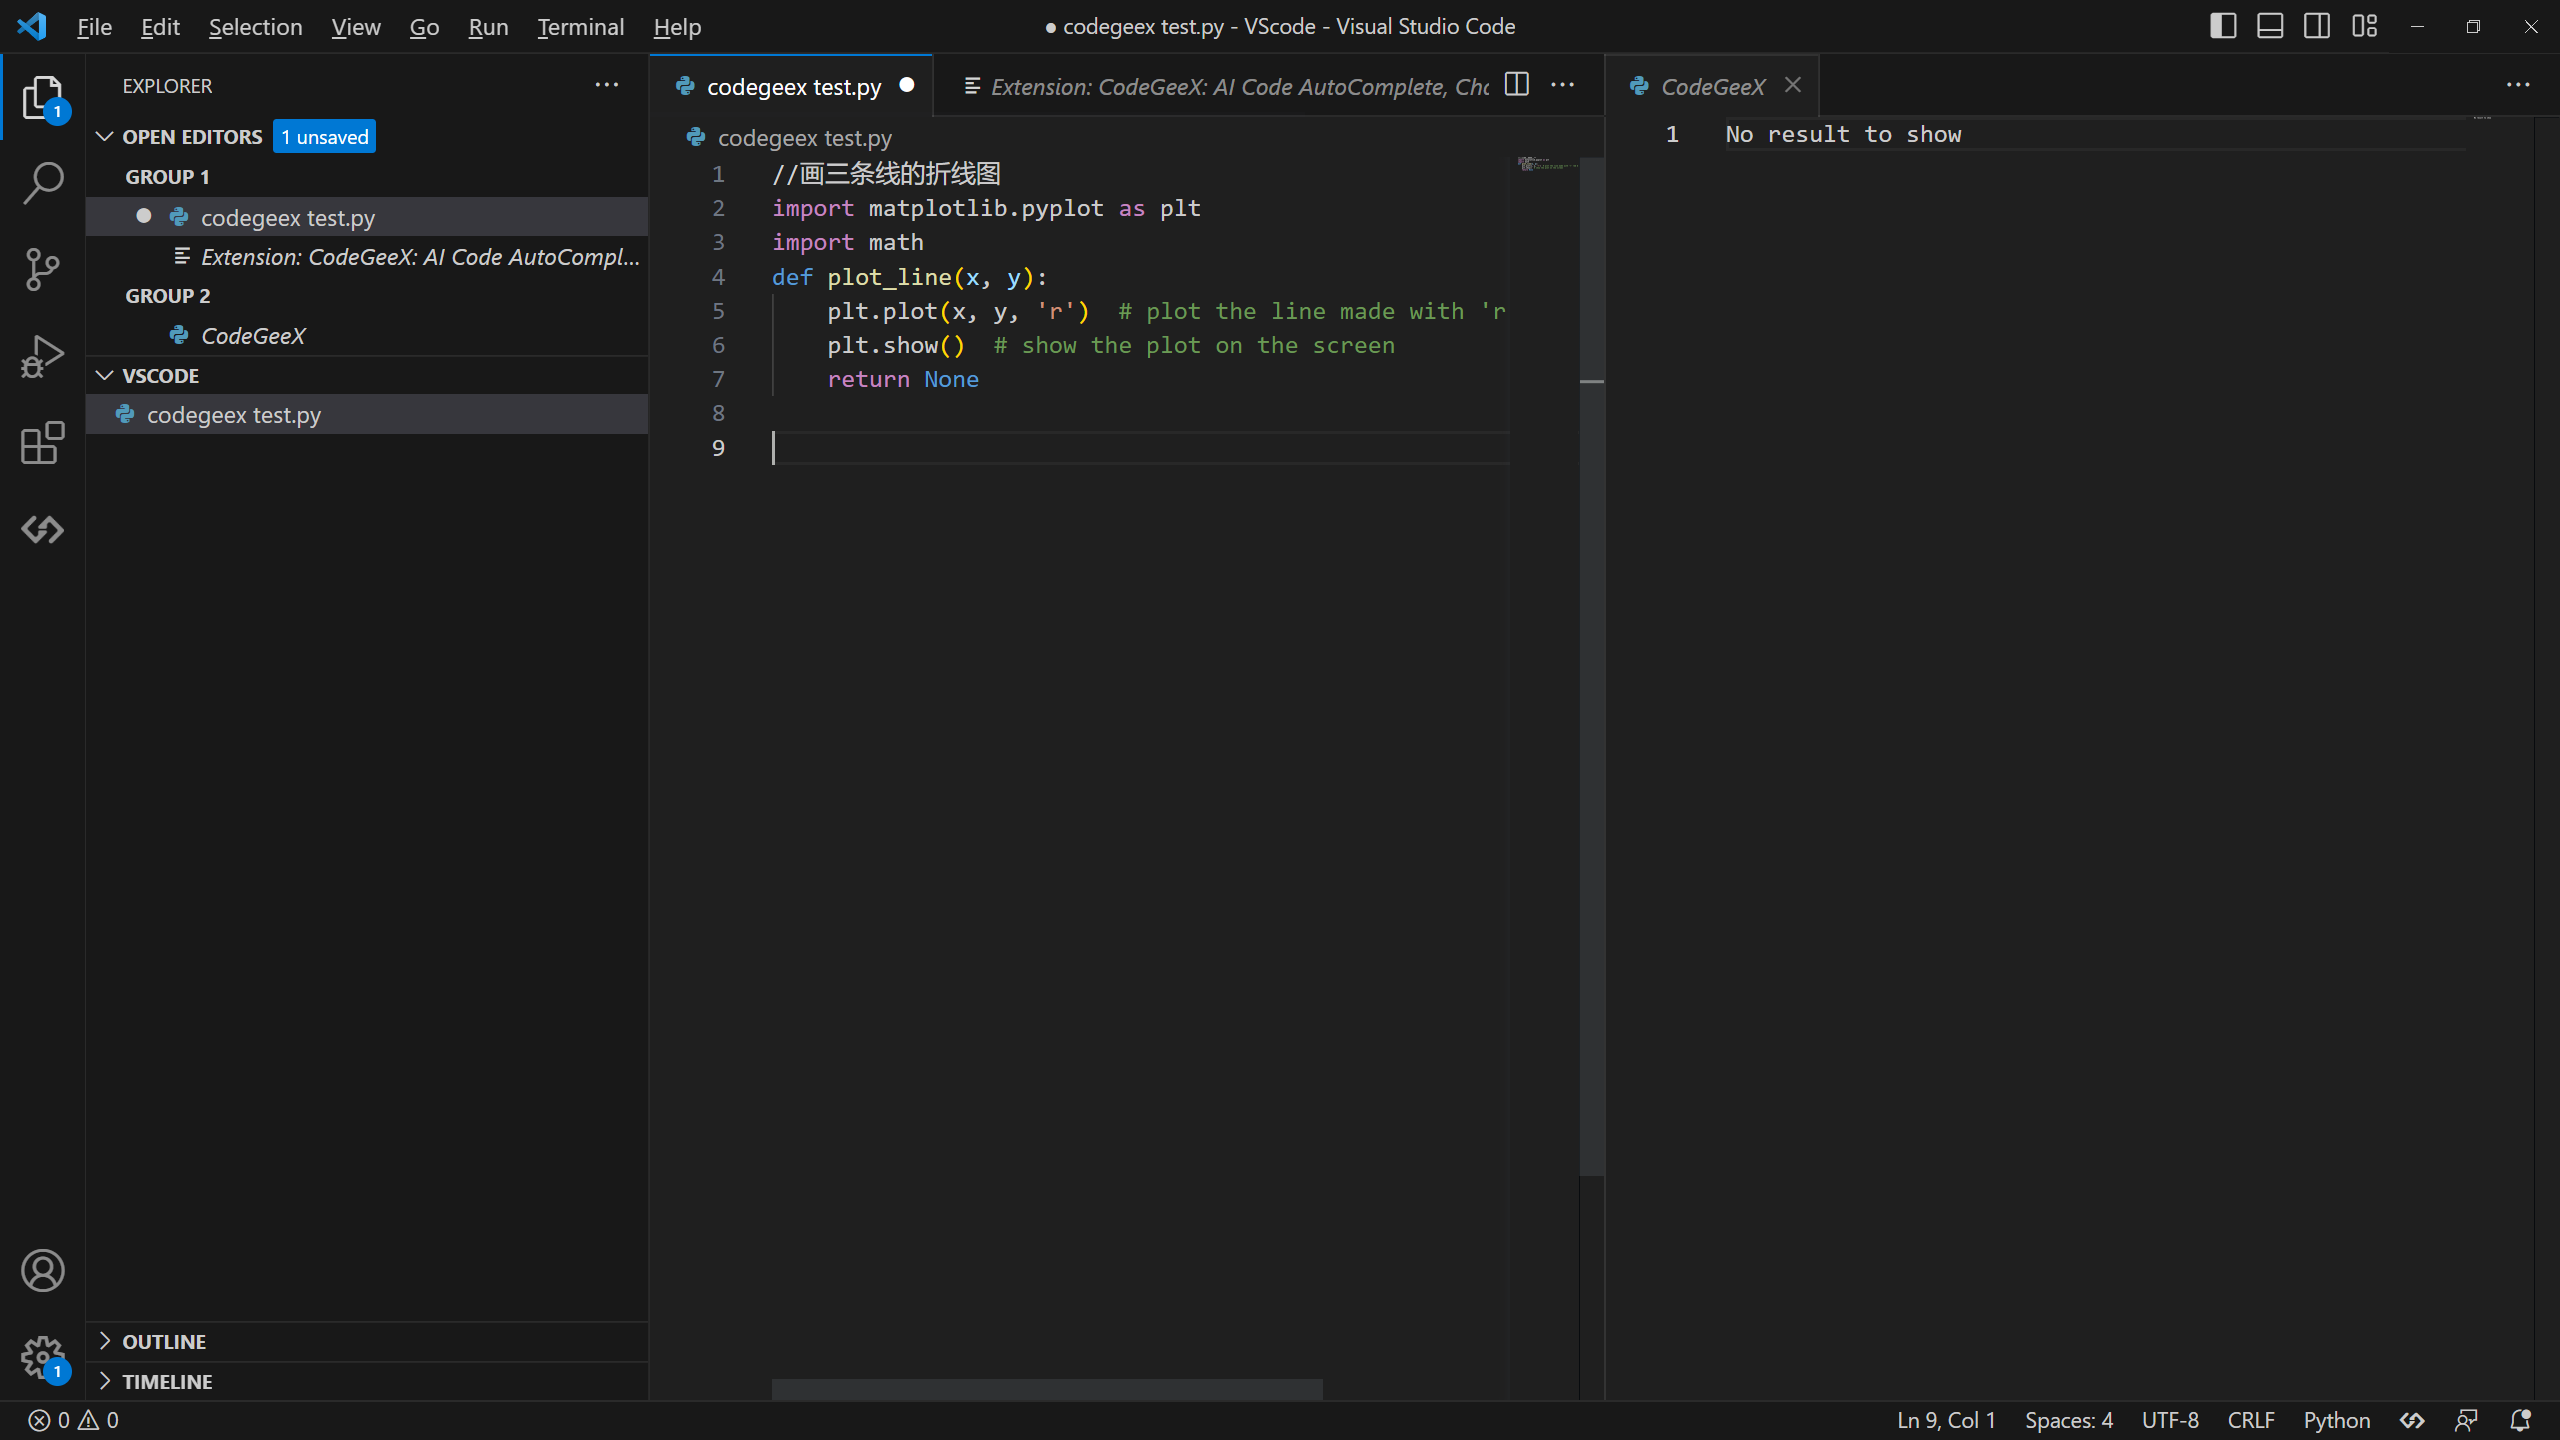
Task: Open the Terminal menu
Action: [580, 27]
